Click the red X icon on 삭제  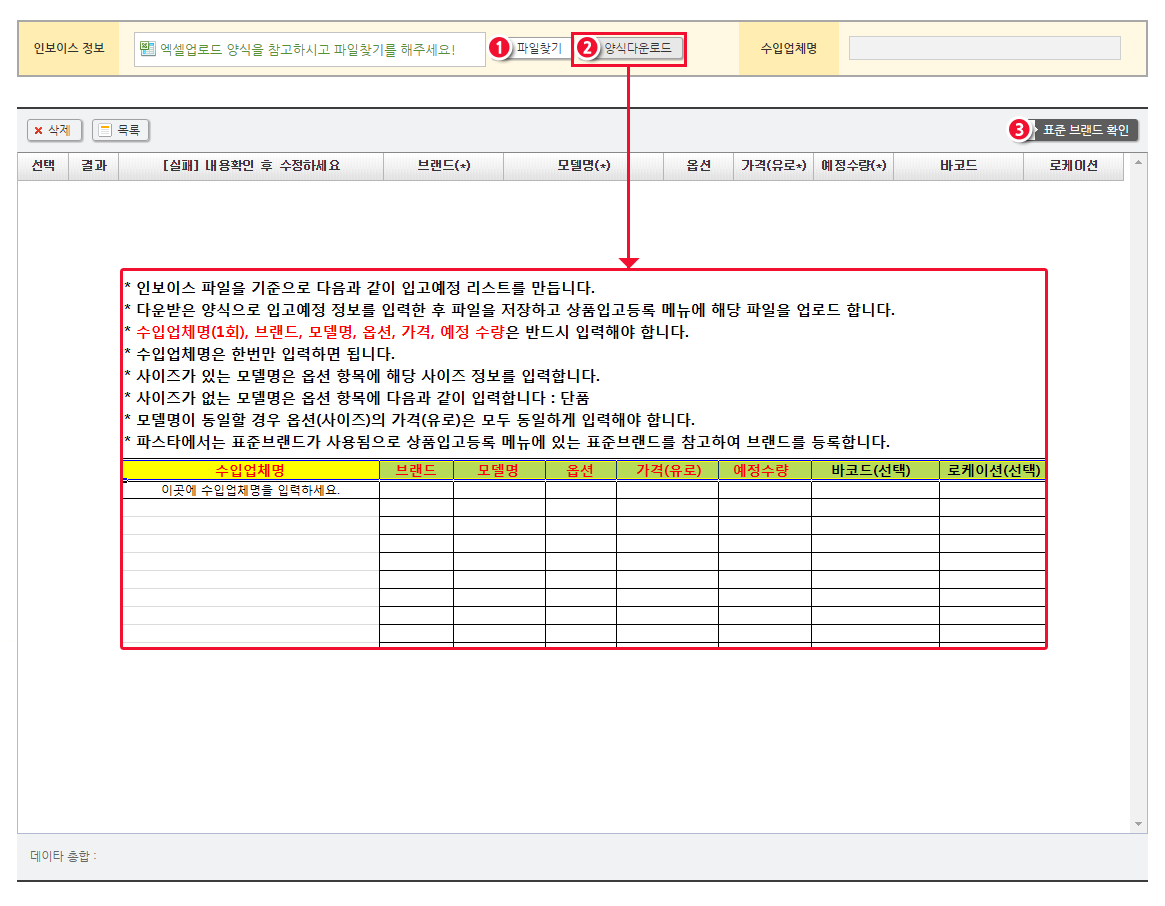click(x=39, y=131)
